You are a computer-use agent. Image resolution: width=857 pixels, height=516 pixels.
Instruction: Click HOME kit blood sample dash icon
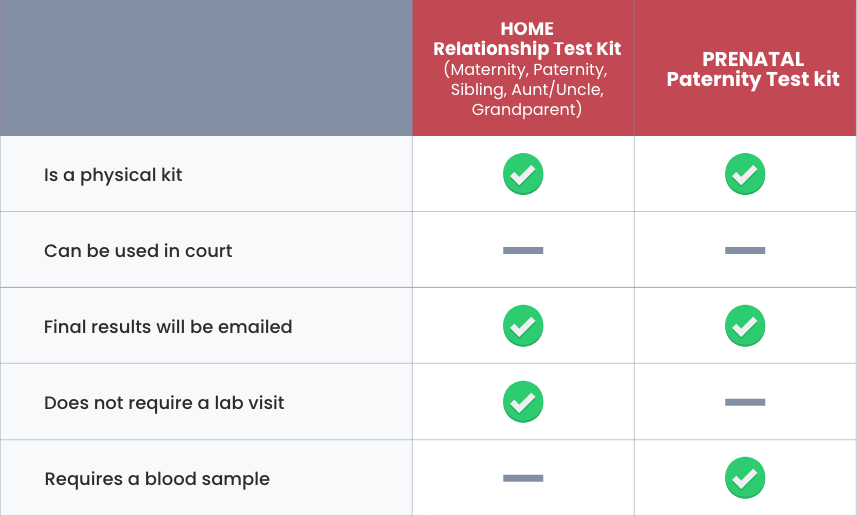[523, 478]
